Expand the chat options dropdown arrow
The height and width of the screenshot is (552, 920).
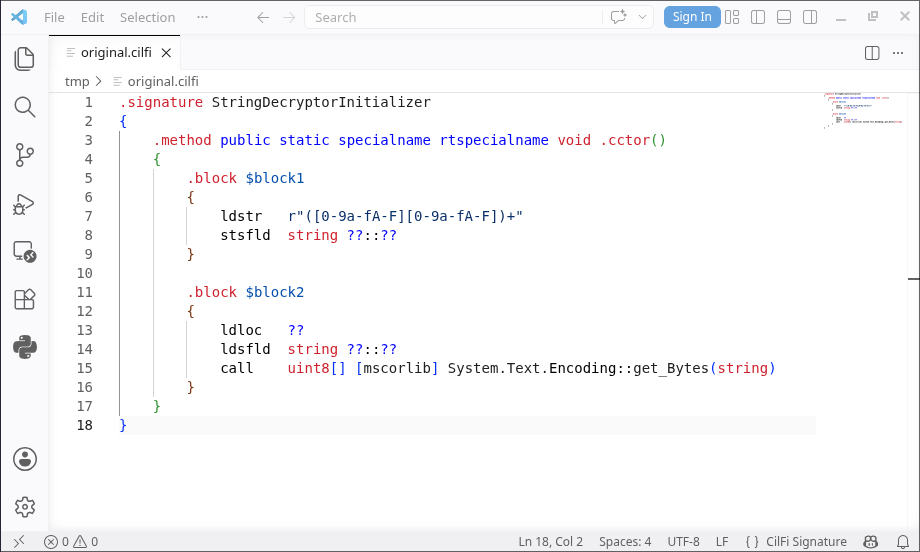click(x=642, y=17)
